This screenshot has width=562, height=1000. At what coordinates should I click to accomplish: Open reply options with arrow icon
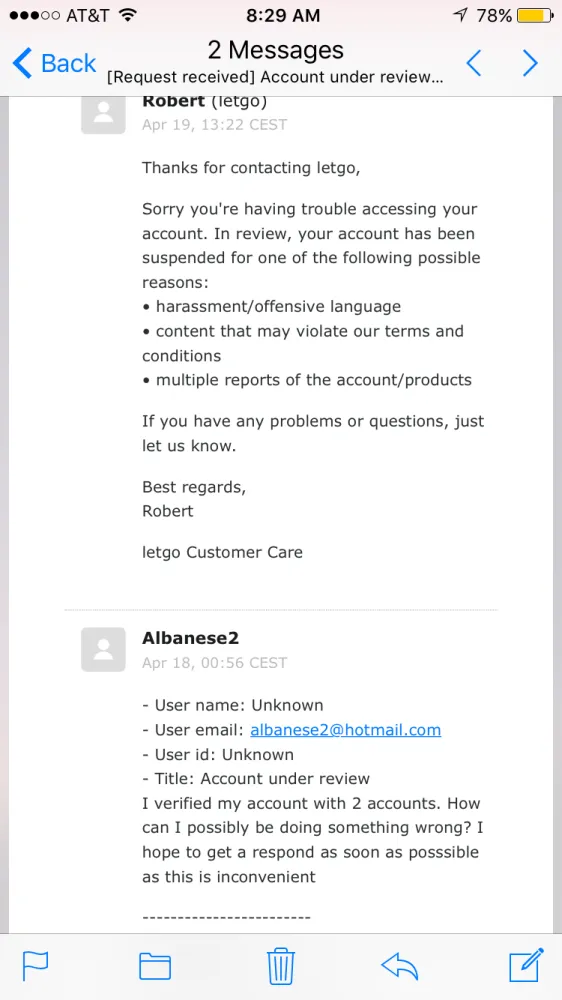(399, 966)
